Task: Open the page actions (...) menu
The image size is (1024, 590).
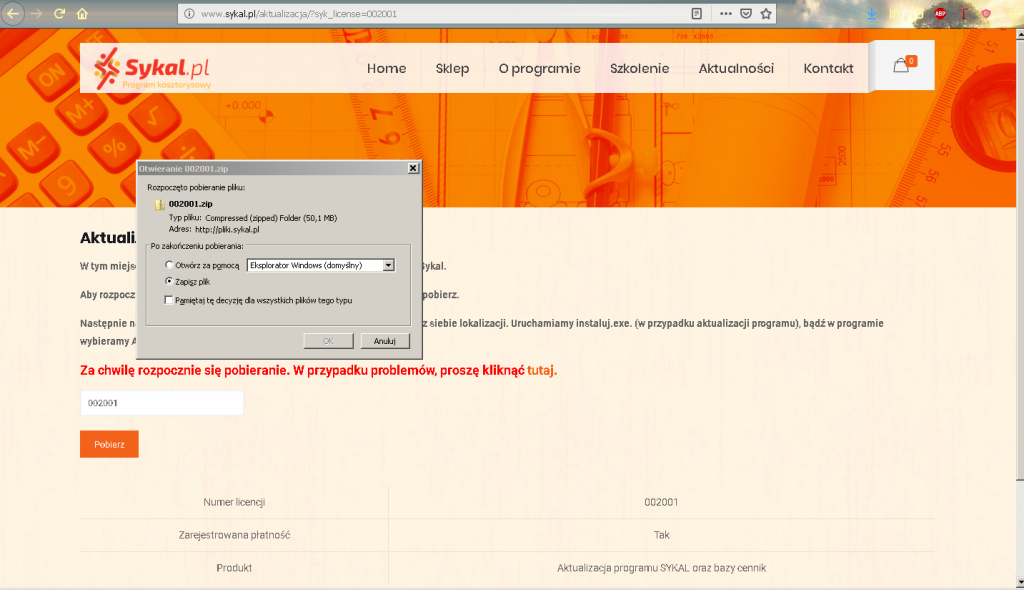Action: point(726,13)
